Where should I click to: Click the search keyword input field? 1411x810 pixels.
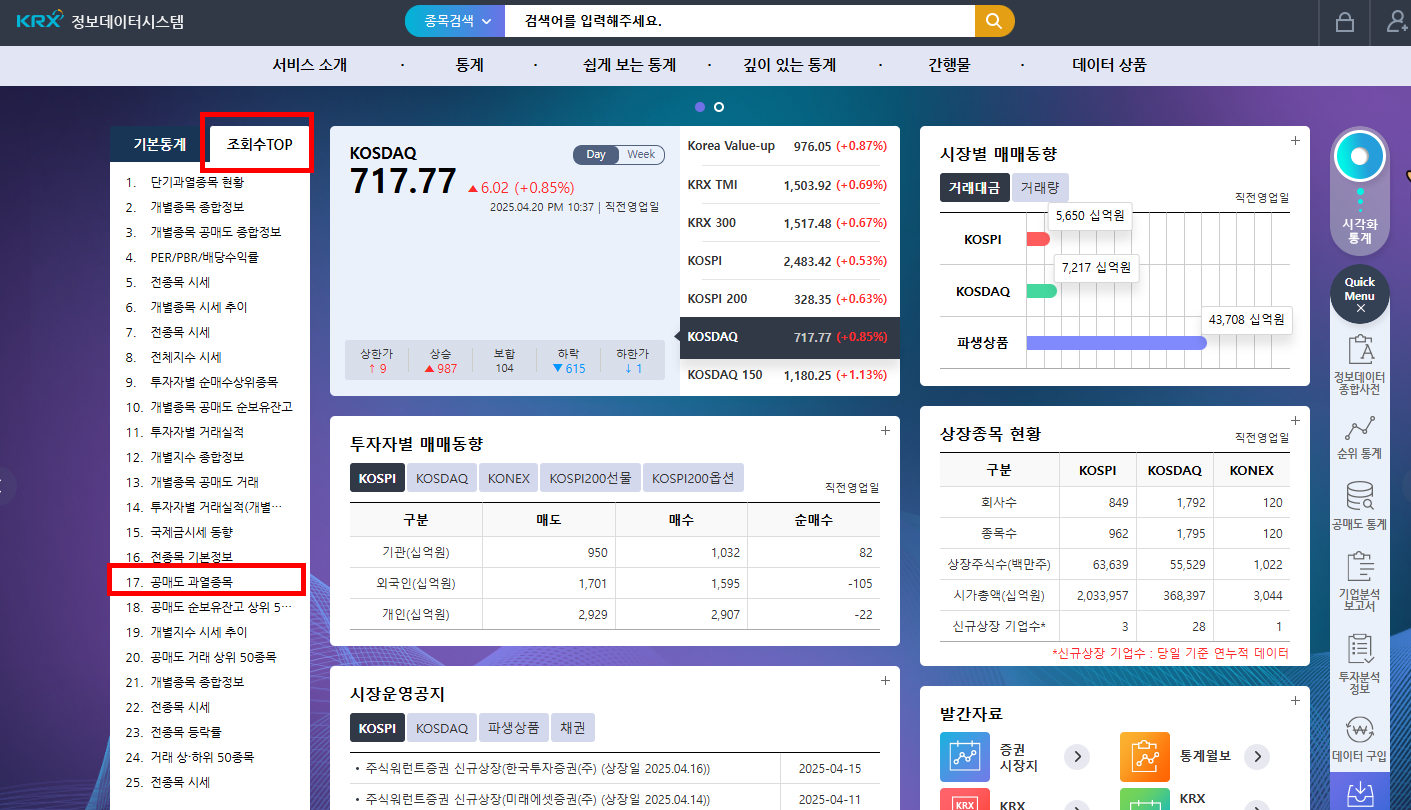(740, 21)
